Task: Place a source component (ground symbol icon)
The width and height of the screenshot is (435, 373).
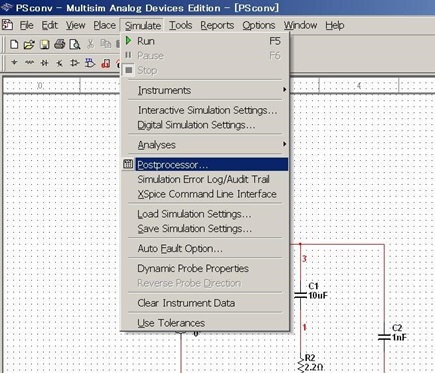Action: click(14, 62)
